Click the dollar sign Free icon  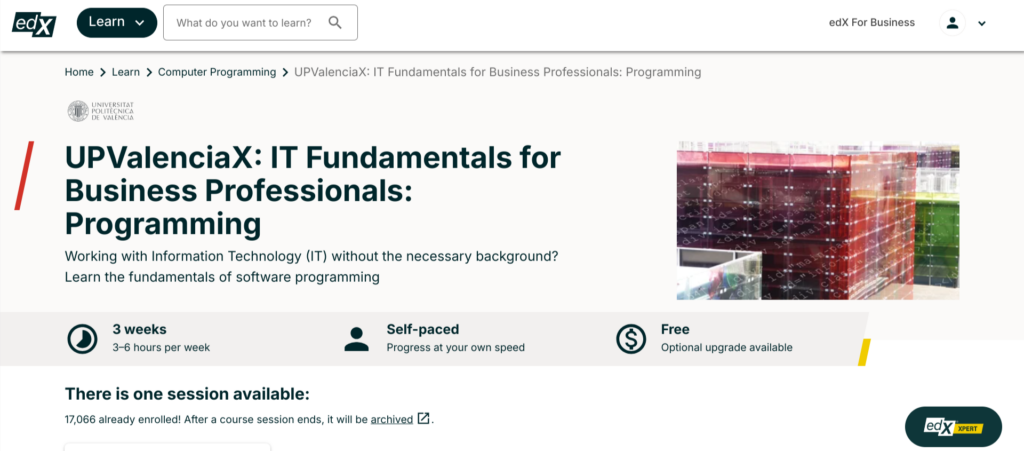(631, 339)
